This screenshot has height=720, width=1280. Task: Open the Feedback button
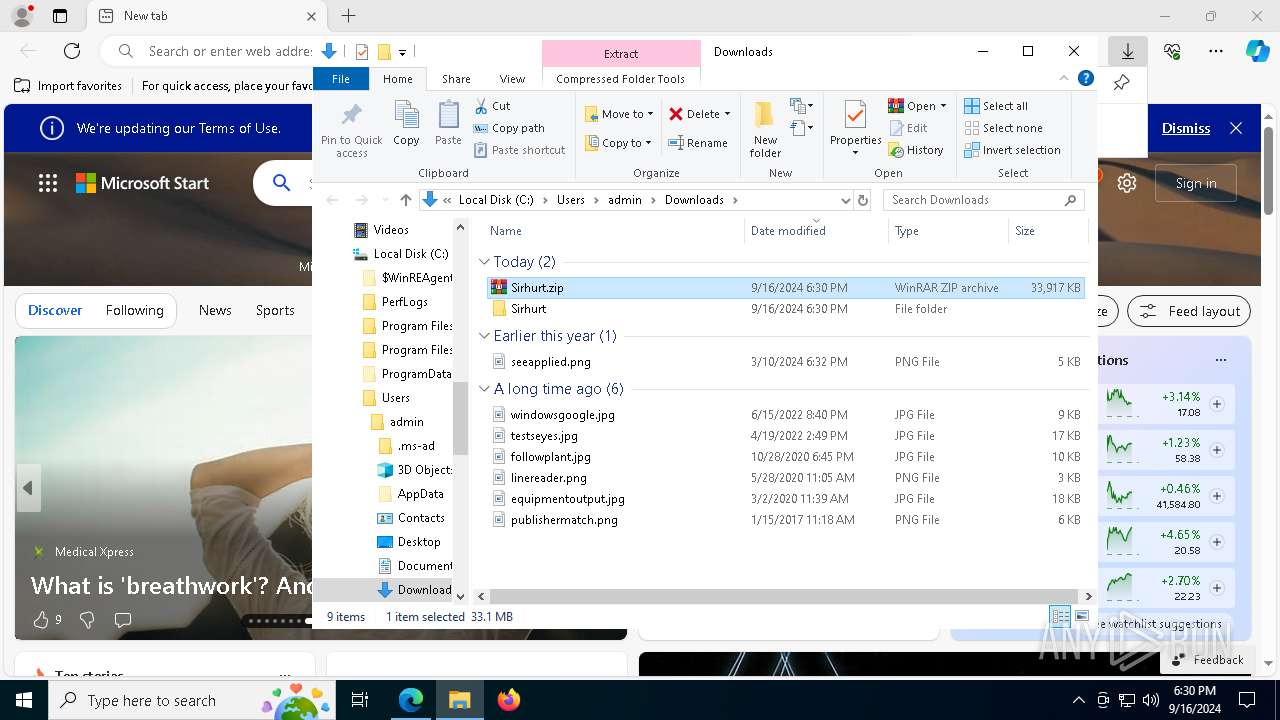(x=1207, y=660)
